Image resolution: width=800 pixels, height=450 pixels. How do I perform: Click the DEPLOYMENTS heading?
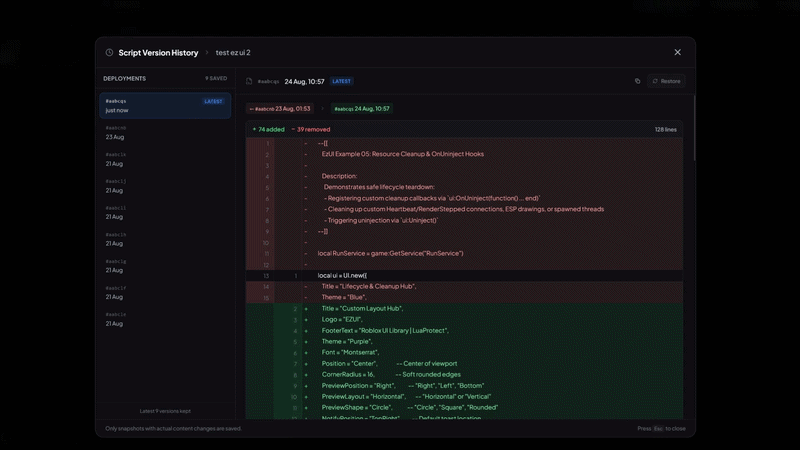coord(124,79)
